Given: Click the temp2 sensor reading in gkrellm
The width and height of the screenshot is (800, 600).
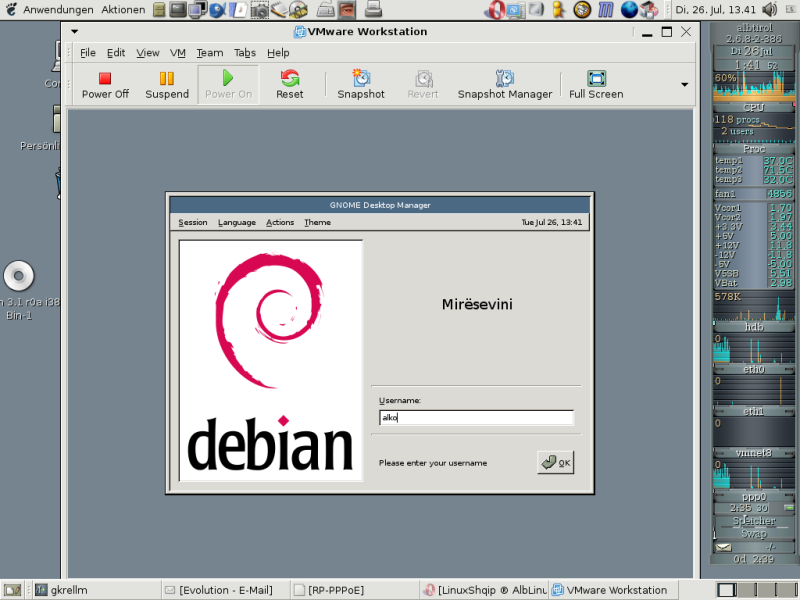Looking at the screenshot, I should [778, 170].
